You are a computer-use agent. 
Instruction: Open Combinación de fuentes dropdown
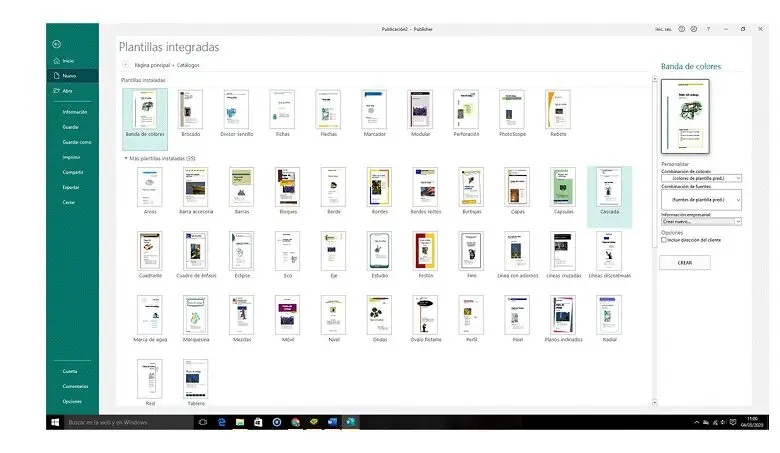pos(701,200)
